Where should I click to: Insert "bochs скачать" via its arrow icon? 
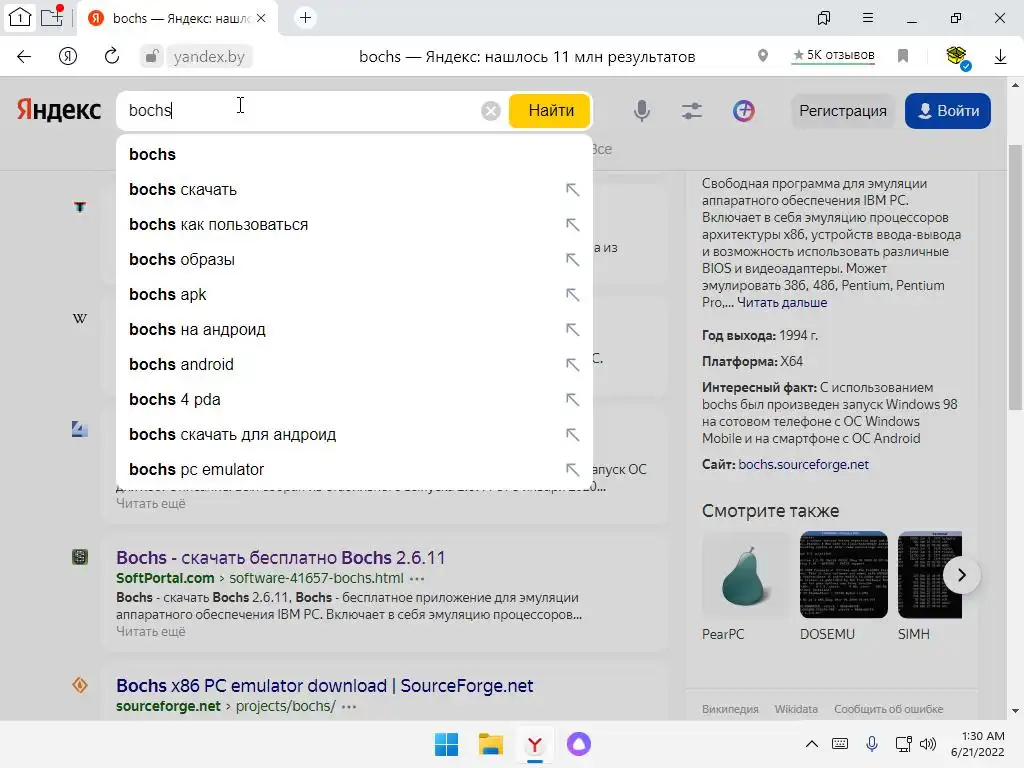click(572, 190)
